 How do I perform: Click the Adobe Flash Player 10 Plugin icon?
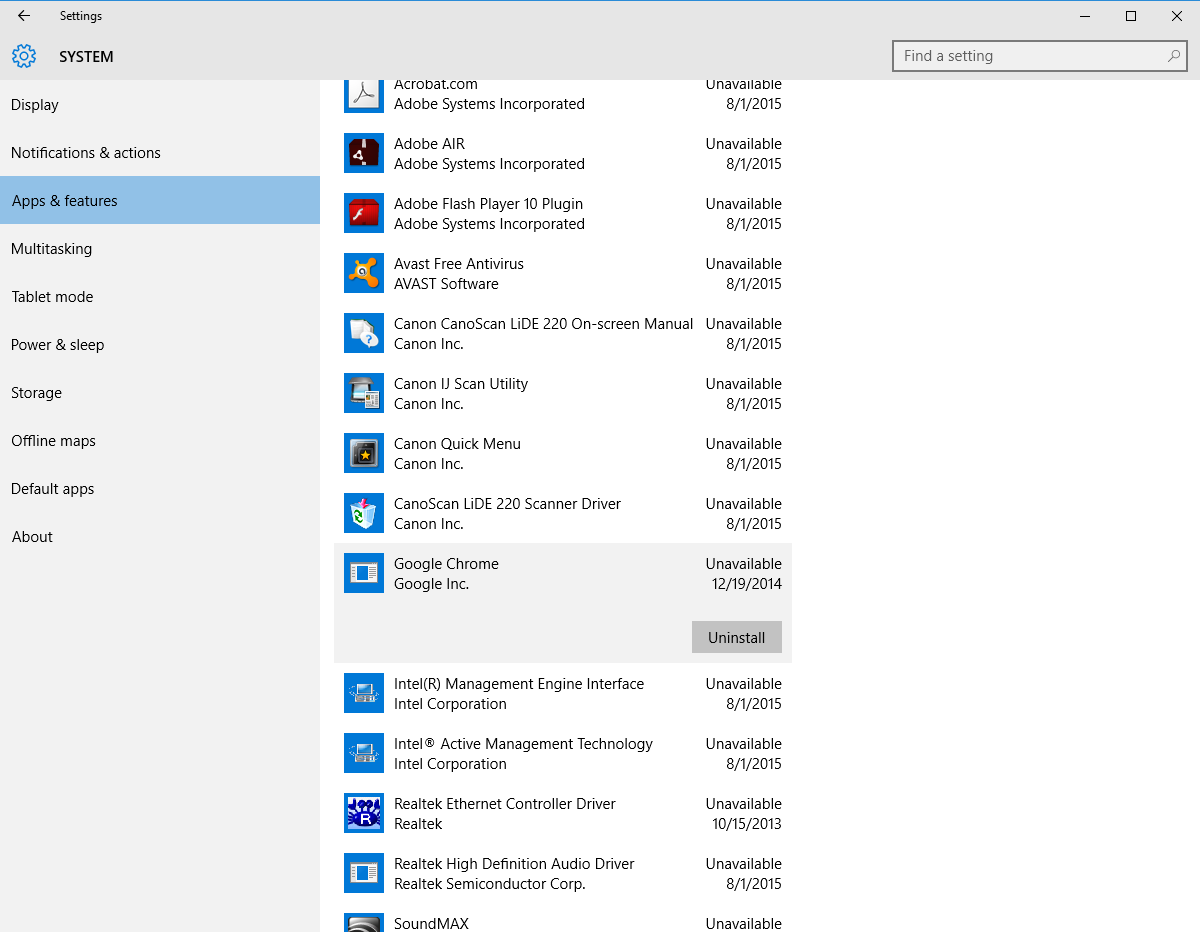pos(364,213)
